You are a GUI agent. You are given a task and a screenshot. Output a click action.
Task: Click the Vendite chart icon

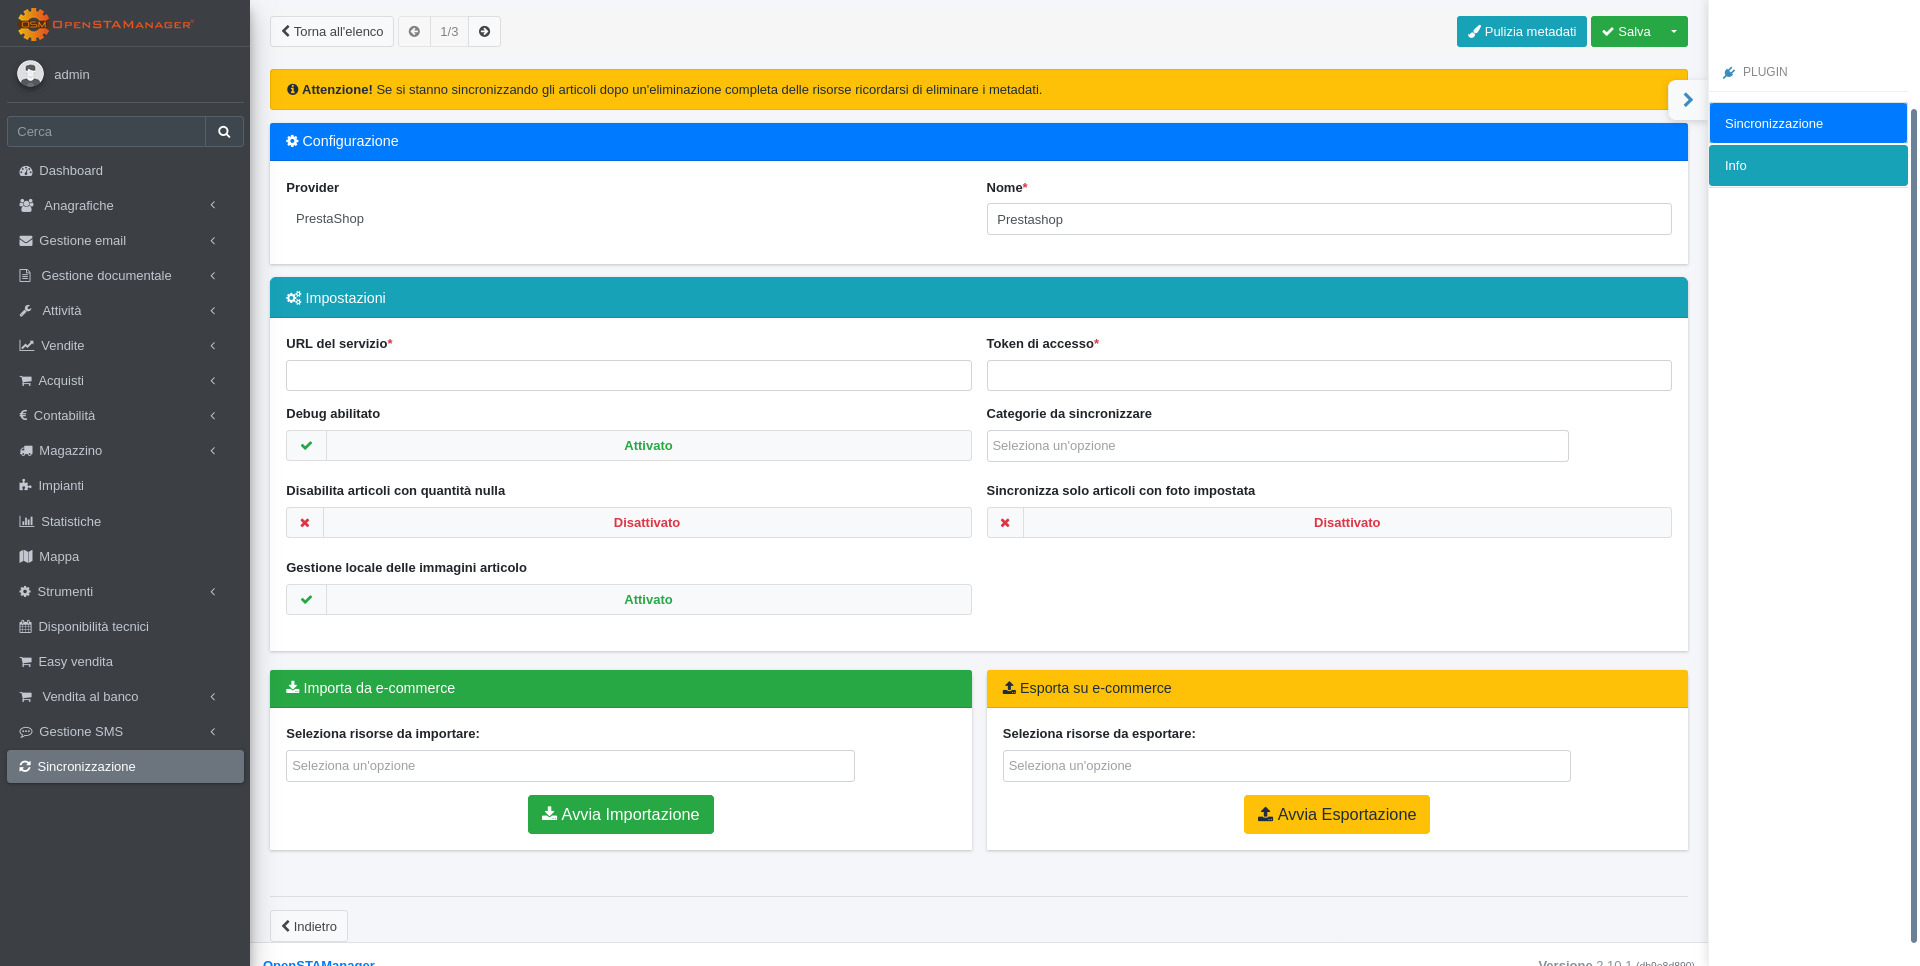tap(27, 346)
